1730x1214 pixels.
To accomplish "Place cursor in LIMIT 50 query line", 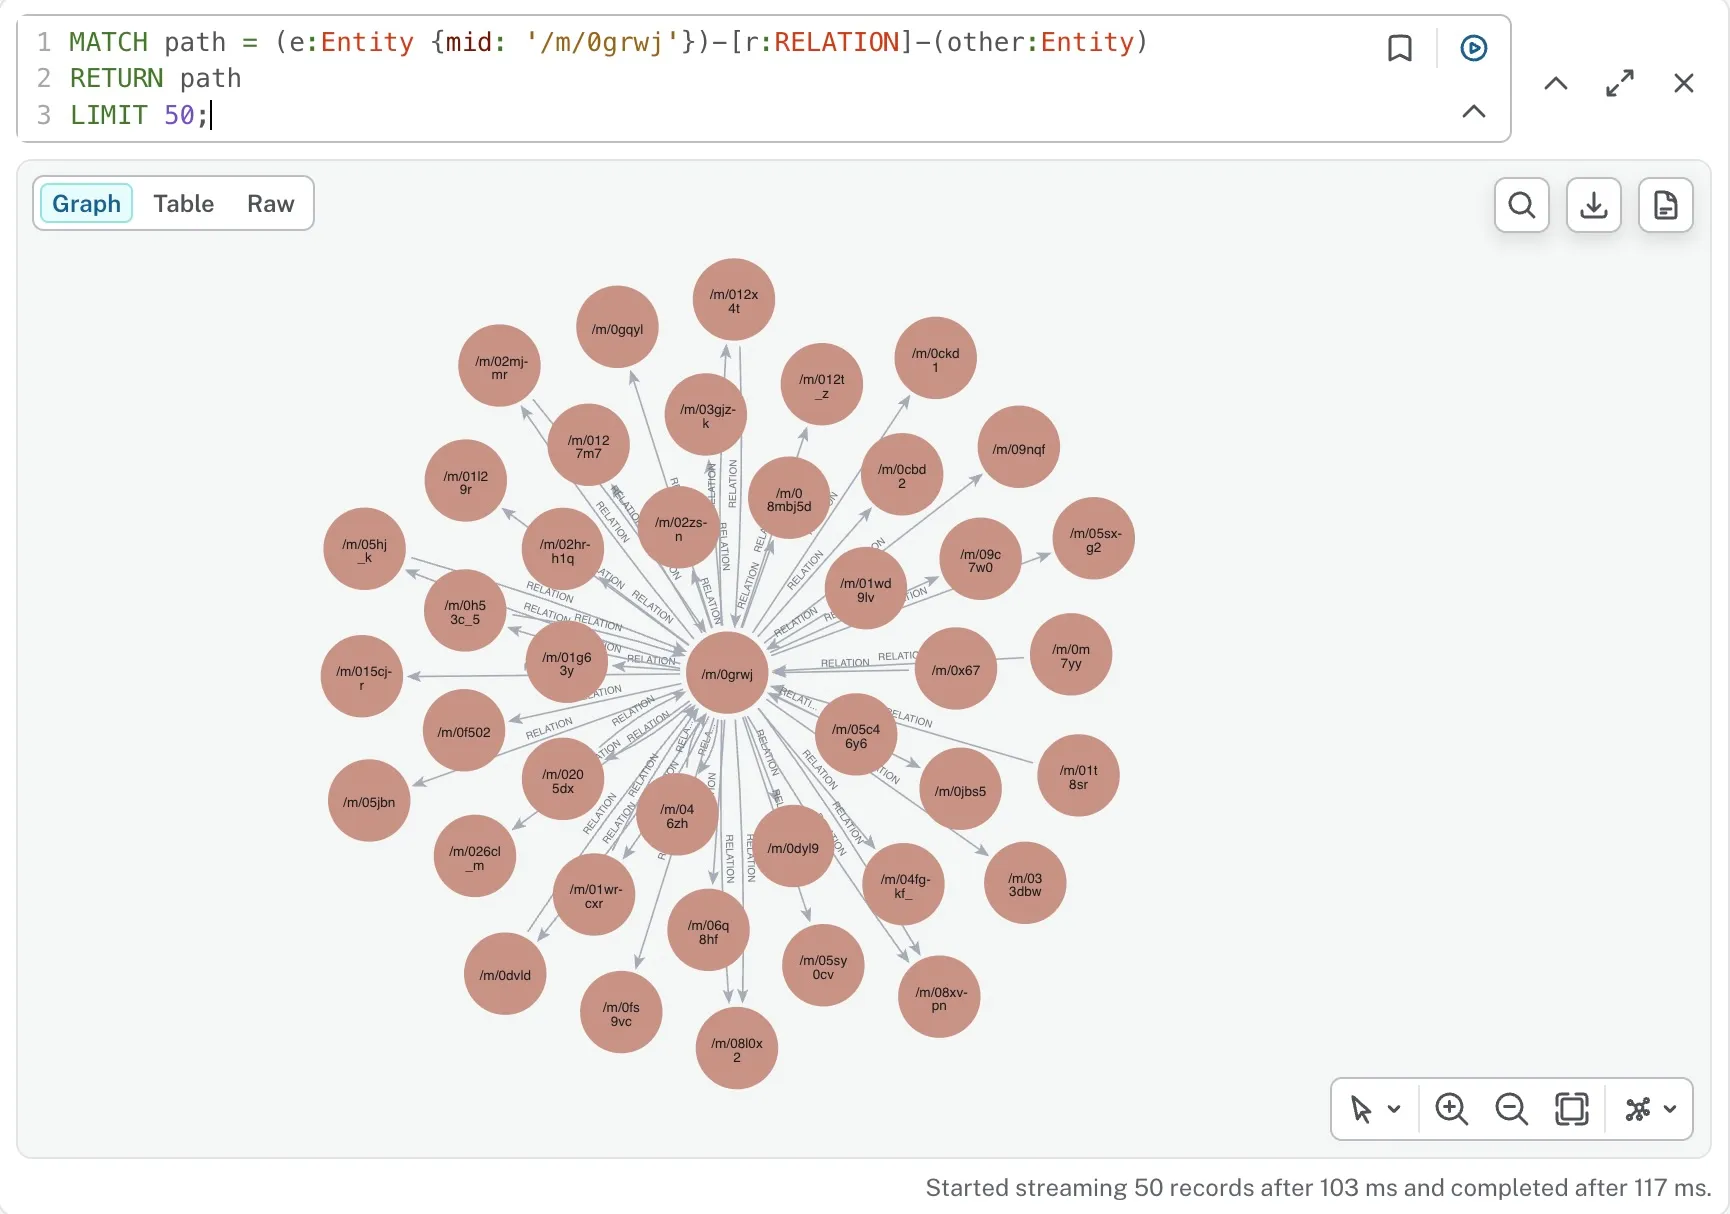I will click(140, 115).
